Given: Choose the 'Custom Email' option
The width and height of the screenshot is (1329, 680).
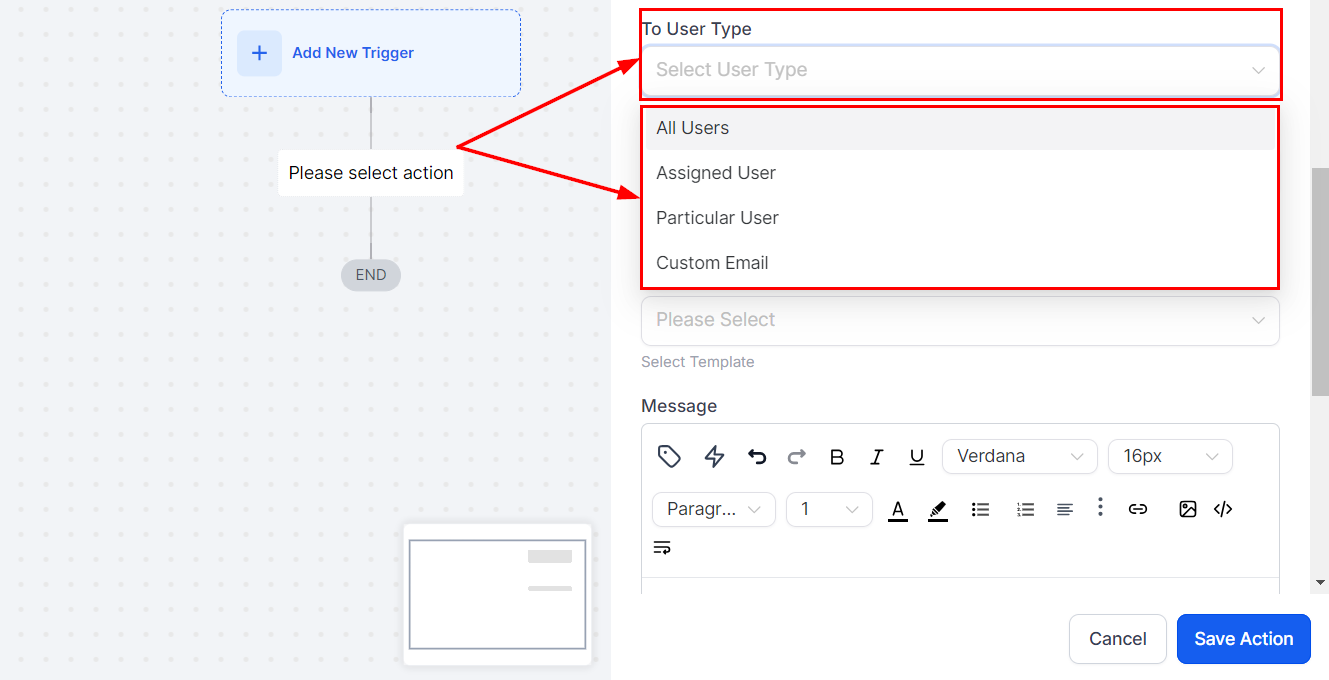Looking at the screenshot, I should [712, 263].
